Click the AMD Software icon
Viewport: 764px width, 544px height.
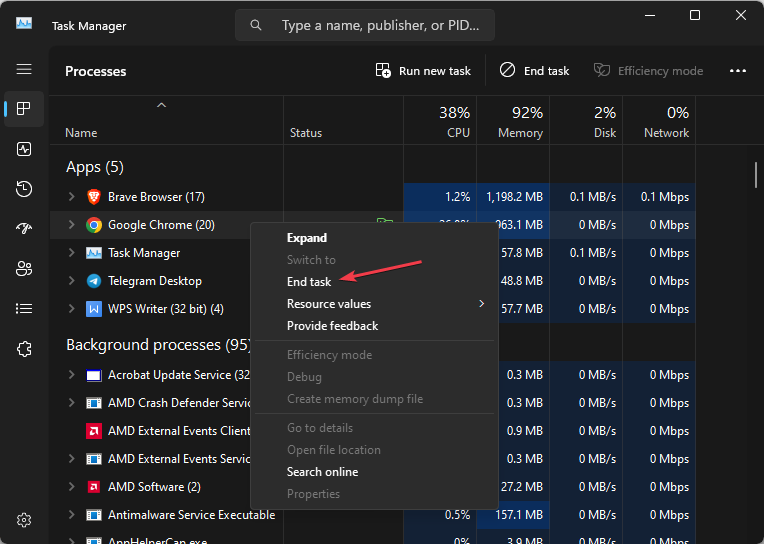(x=94, y=487)
